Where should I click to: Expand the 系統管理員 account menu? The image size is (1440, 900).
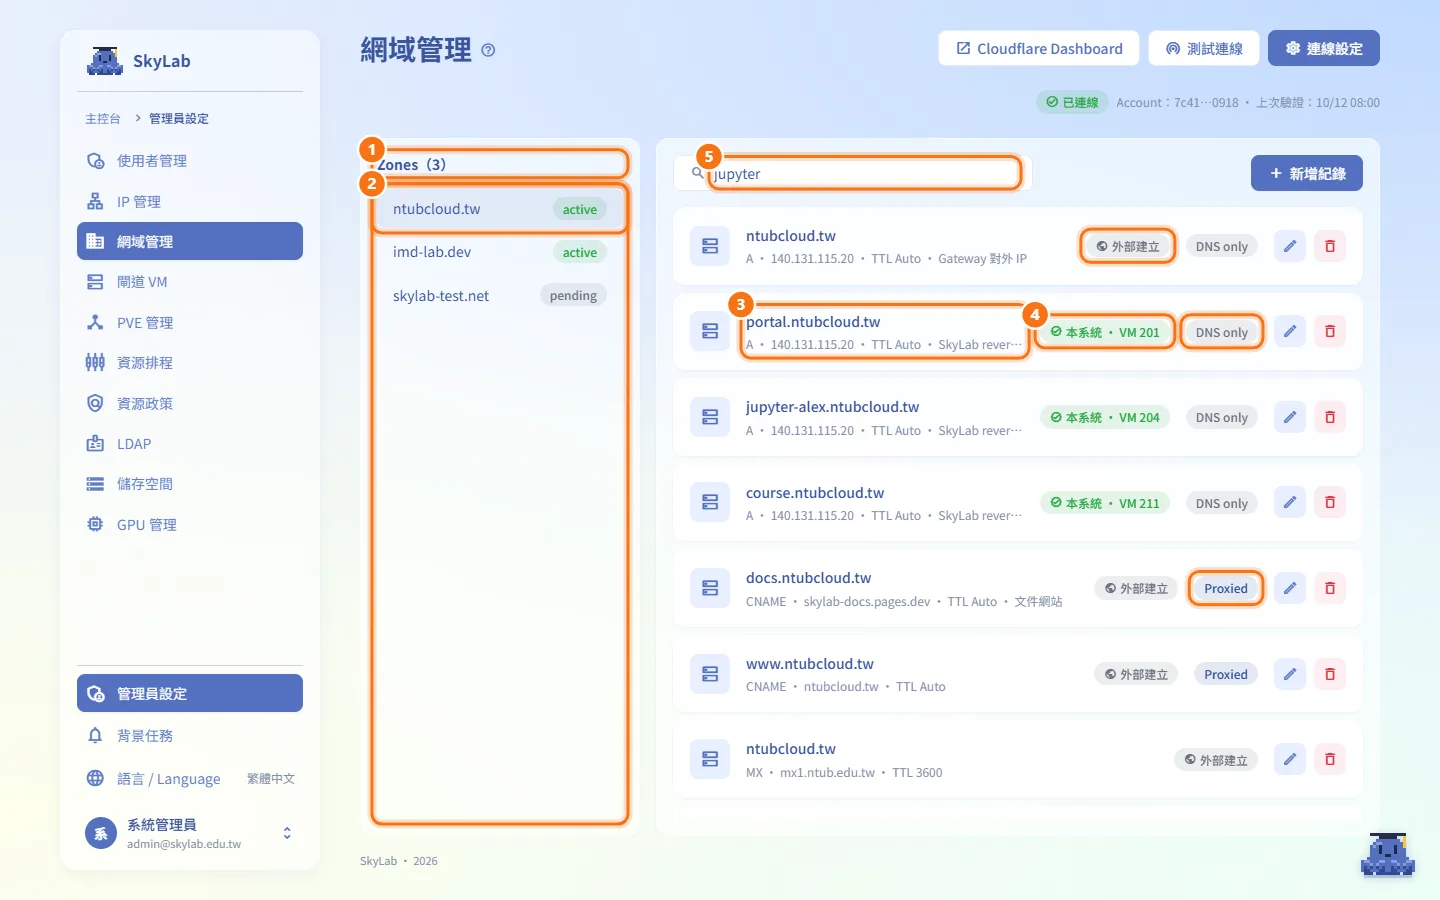[x=190, y=833]
